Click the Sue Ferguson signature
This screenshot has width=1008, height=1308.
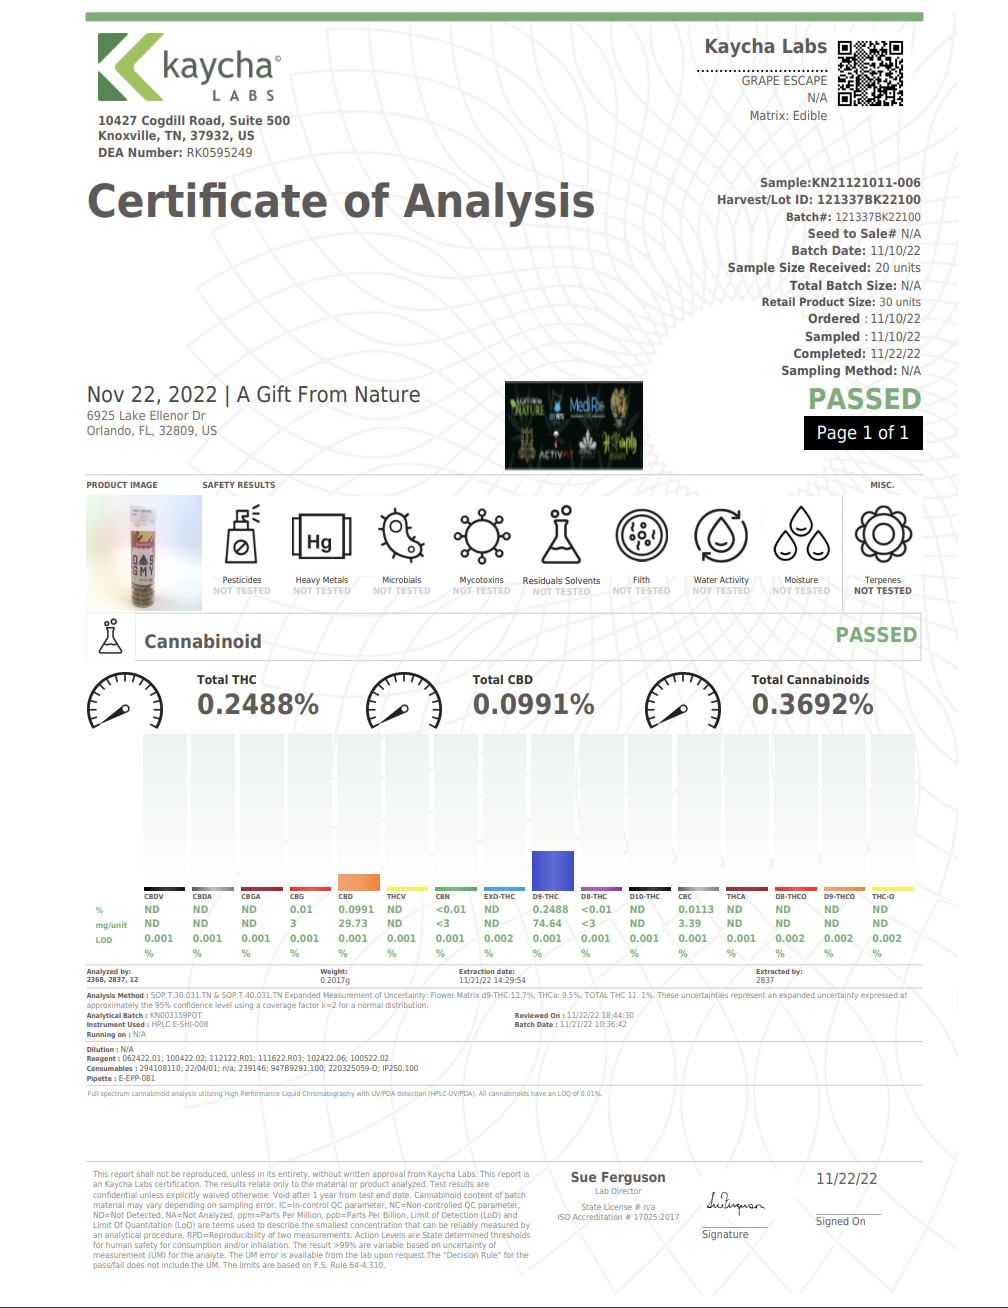735,1204
